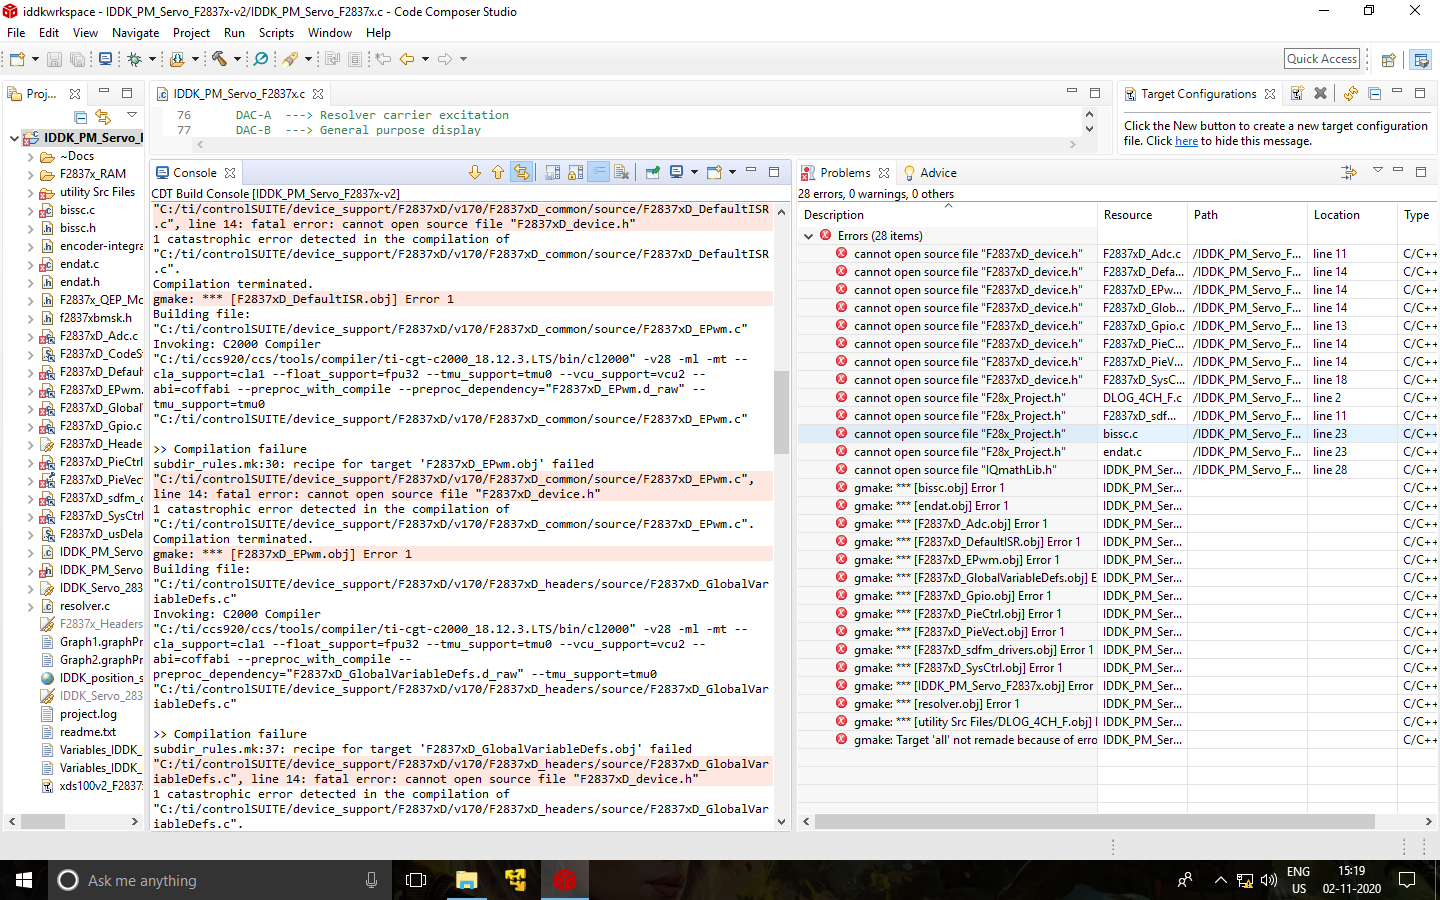Image resolution: width=1440 pixels, height=900 pixels.
Task: Start a Debug session from the toolbar
Action: pyautogui.click(x=135, y=59)
